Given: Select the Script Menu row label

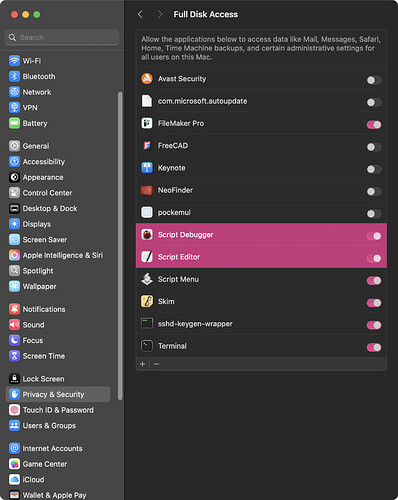Looking at the screenshot, I should click(178, 279).
